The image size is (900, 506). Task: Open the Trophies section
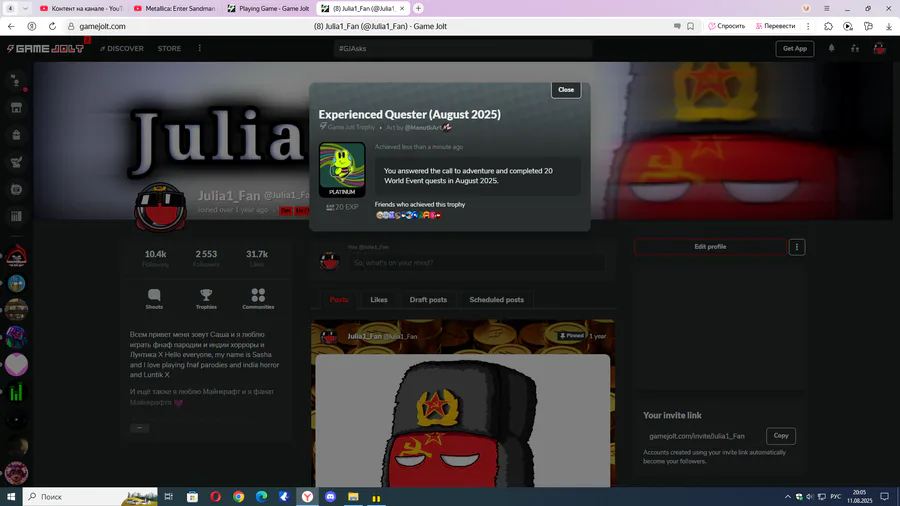pos(206,299)
